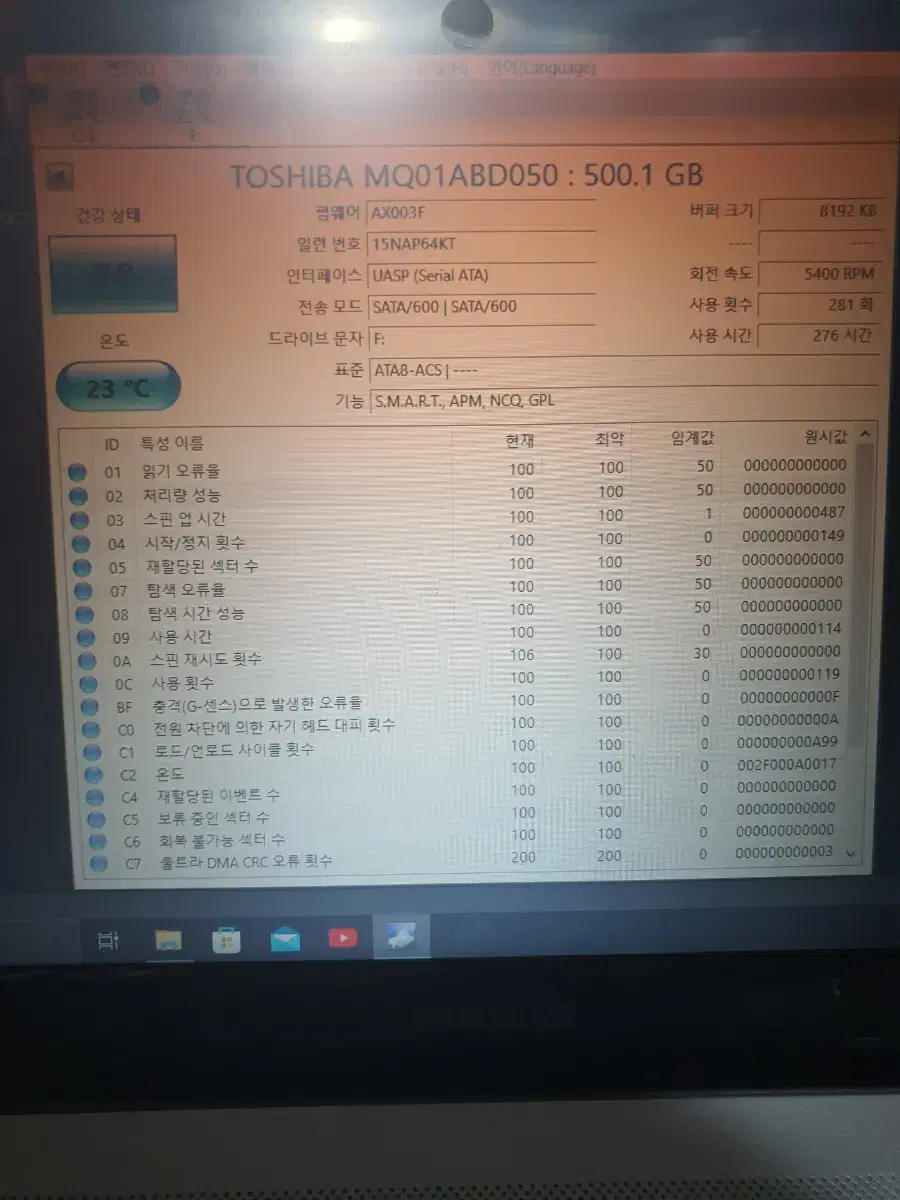Click the 인터페이스 field showing UASP (Serial ATA)

[482, 275]
